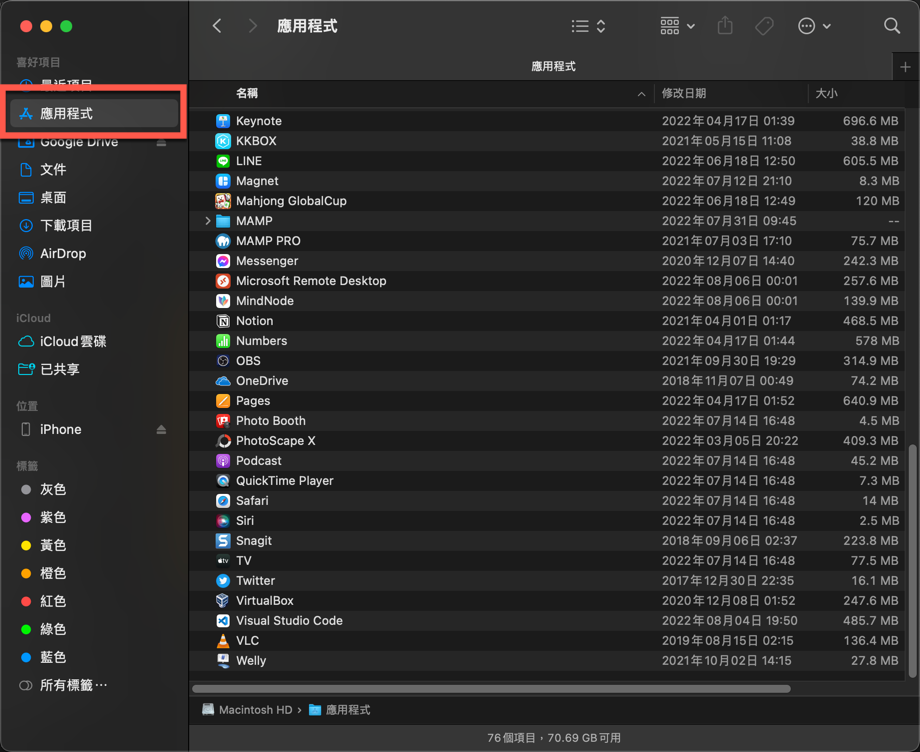This screenshot has width=920, height=752.
Task: Open the group-by grid dropdown
Action: click(678, 26)
